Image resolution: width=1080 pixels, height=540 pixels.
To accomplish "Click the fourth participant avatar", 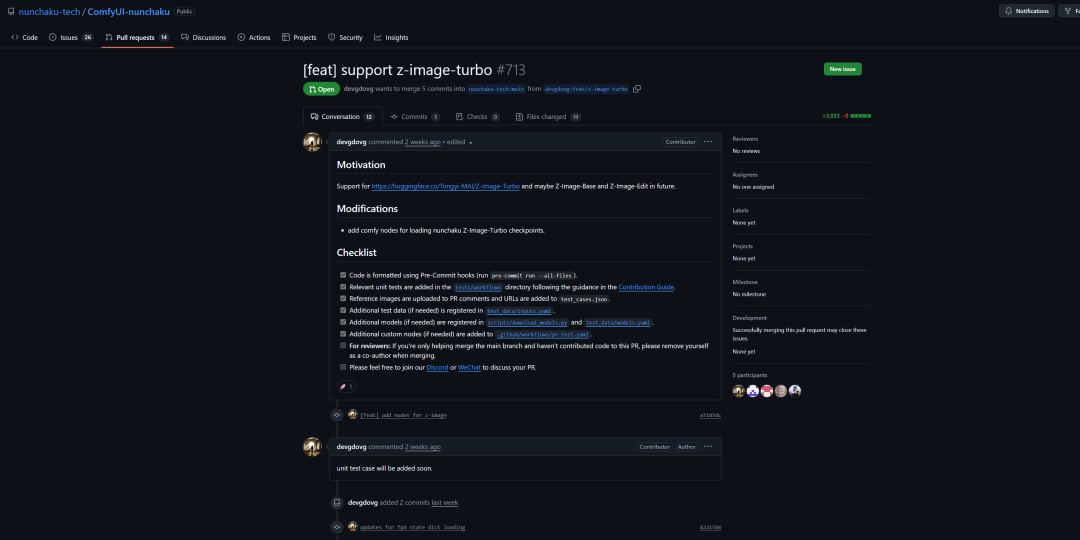I will pyautogui.click(x=780, y=391).
